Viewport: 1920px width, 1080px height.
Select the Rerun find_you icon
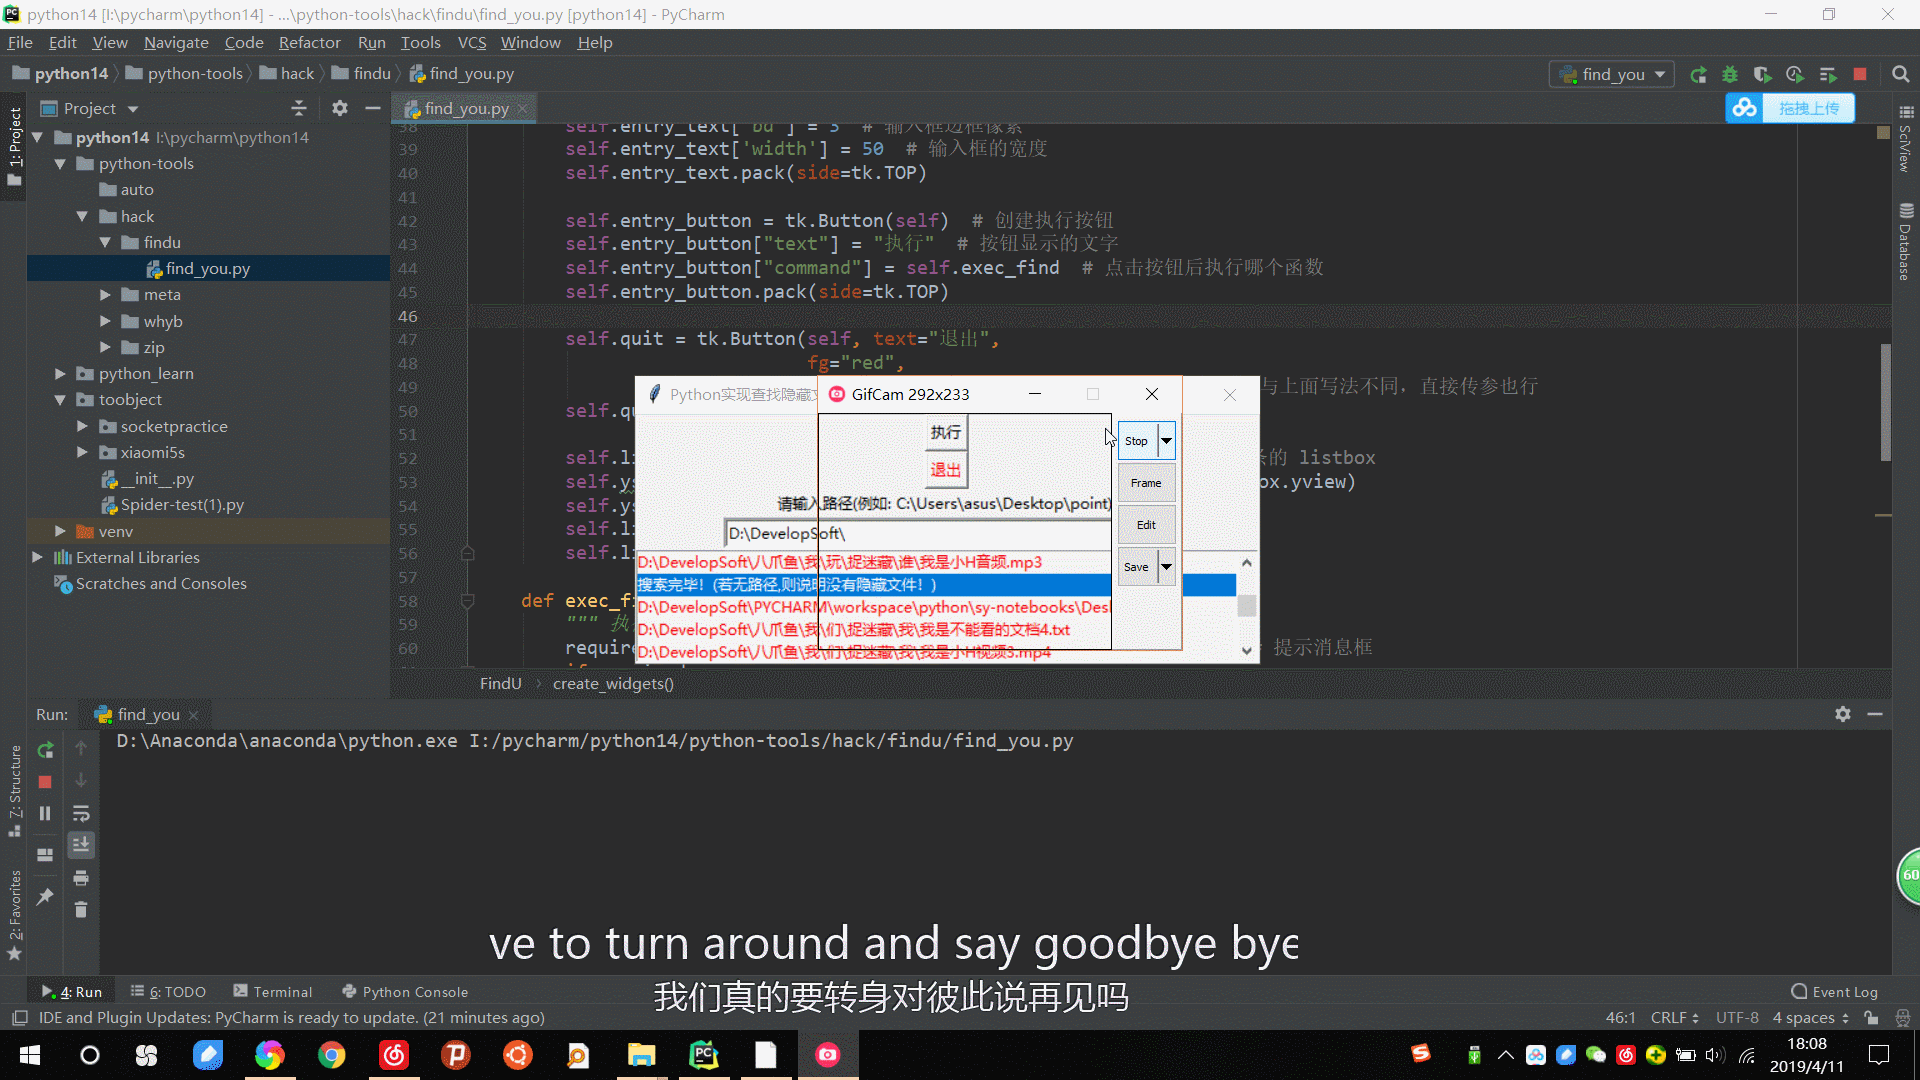click(x=44, y=748)
